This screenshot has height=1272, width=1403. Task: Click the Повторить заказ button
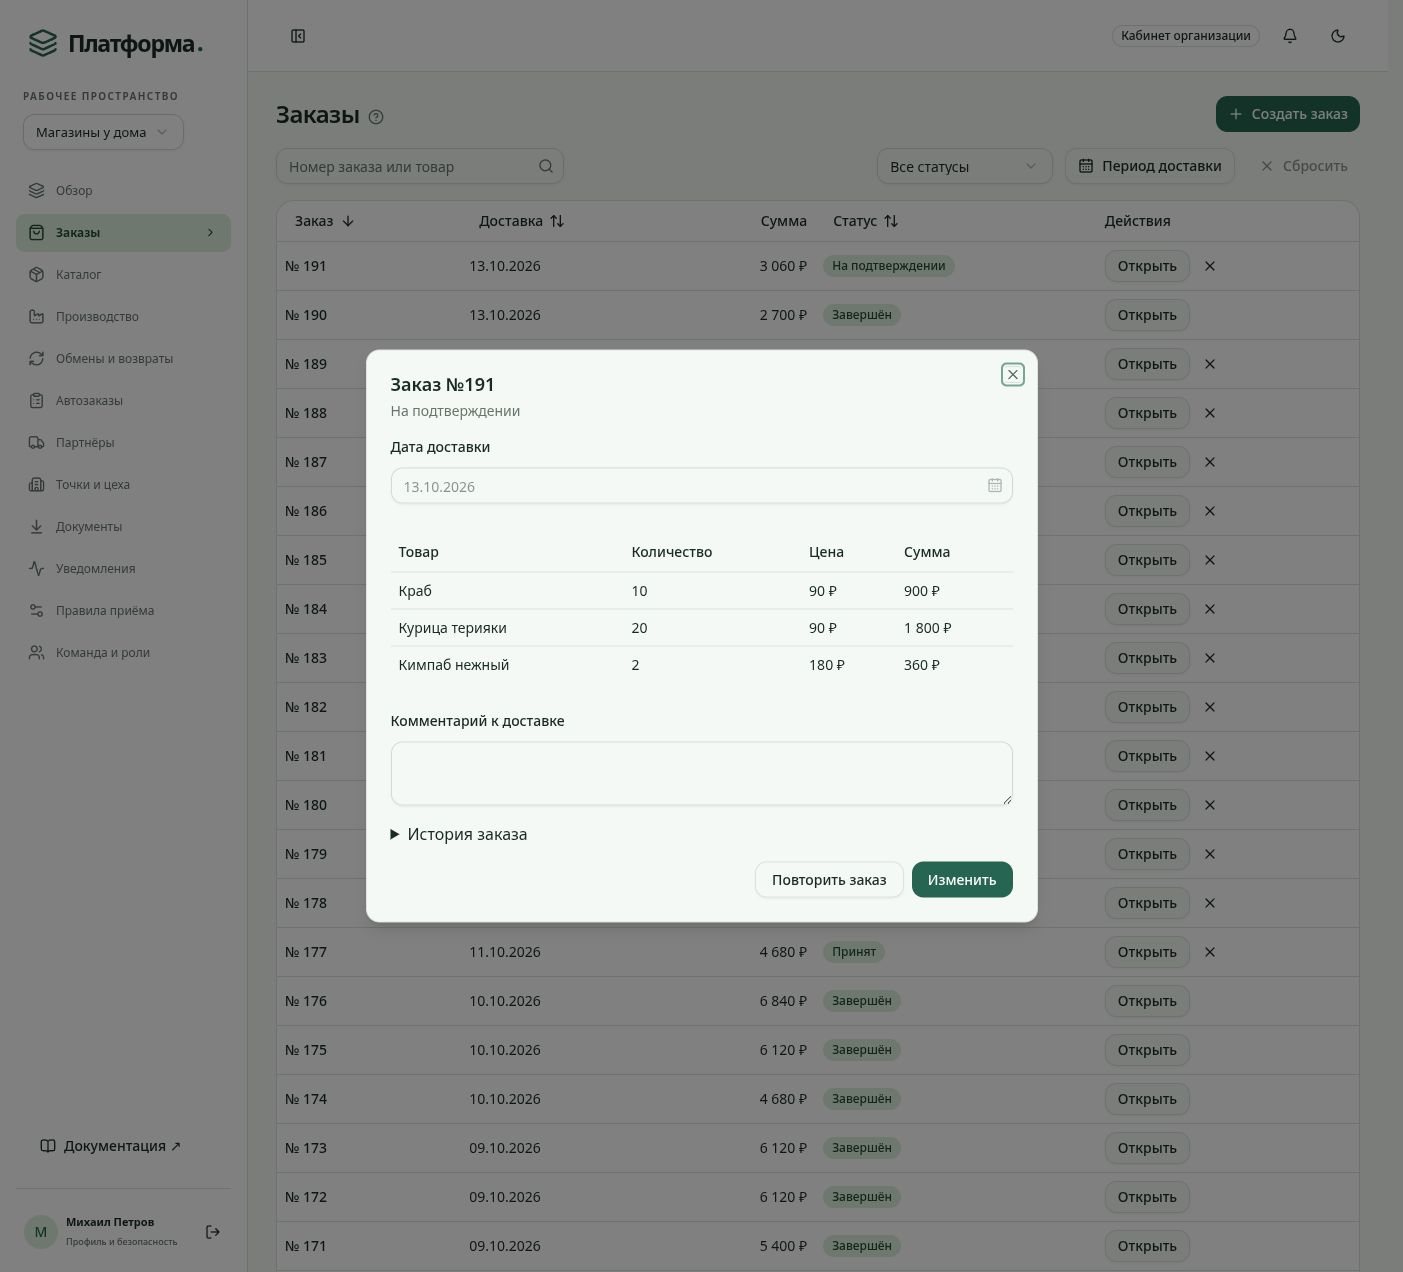click(x=829, y=880)
